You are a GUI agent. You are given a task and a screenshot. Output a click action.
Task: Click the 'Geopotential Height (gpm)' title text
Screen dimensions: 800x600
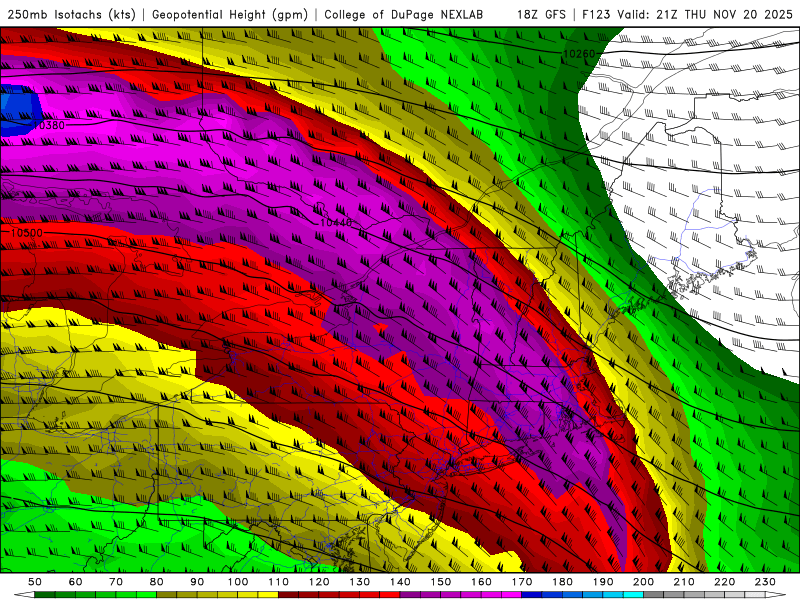tap(230, 14)
